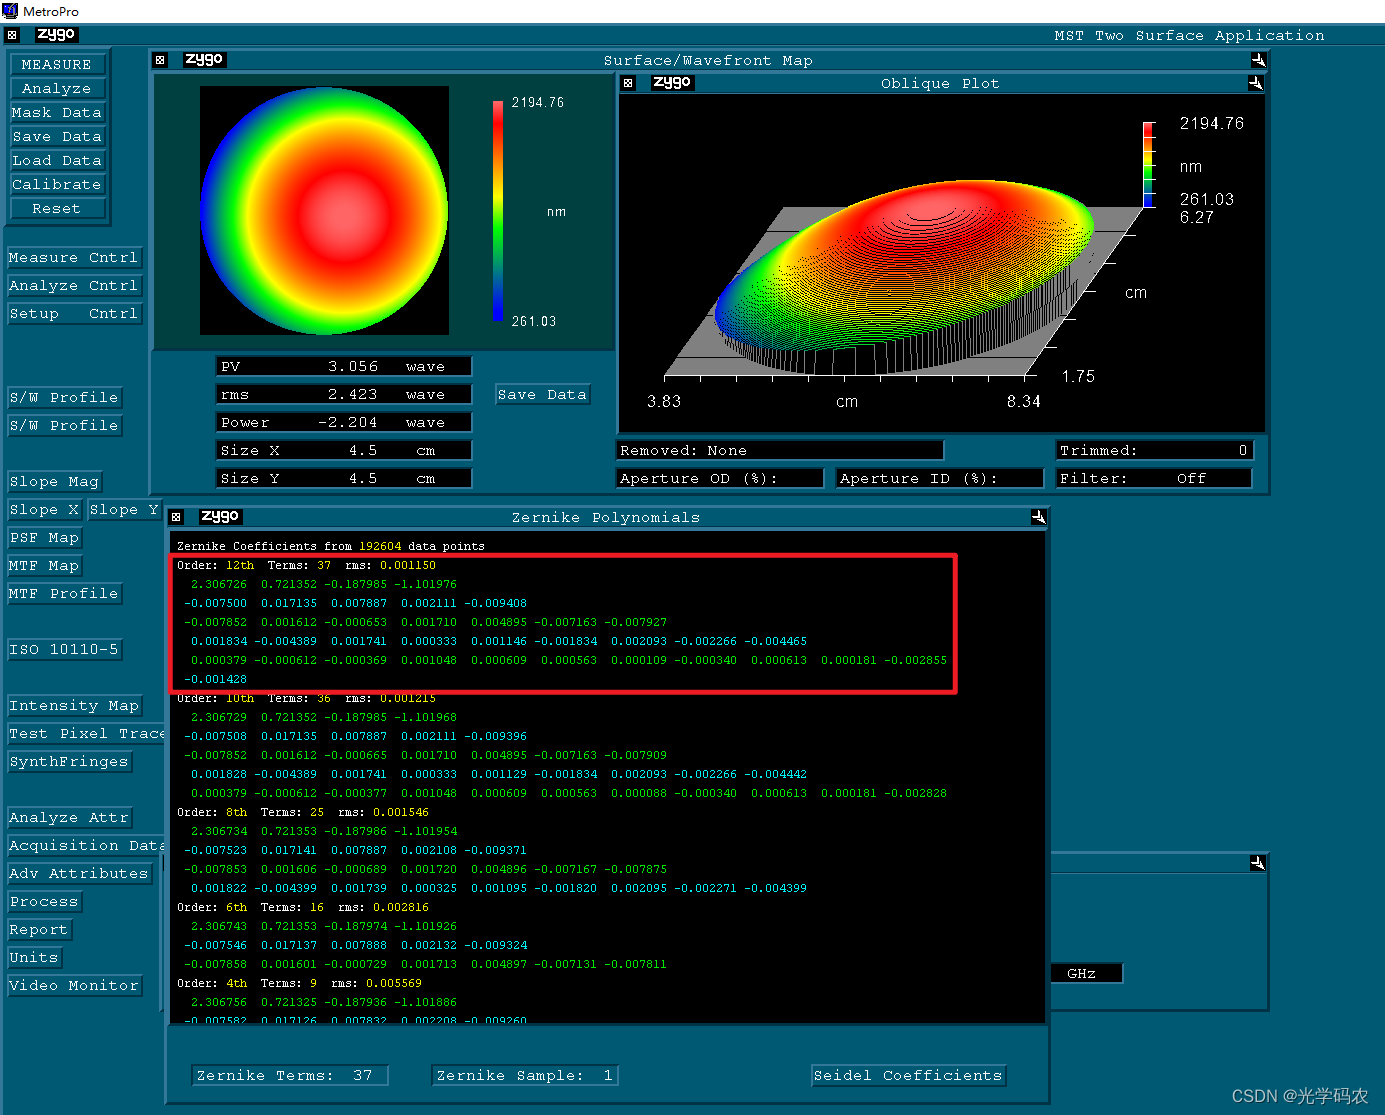The image size is (1385, 1115).
Task: Click the Oblique Plot window menu box icon
Action: point(628,83)
